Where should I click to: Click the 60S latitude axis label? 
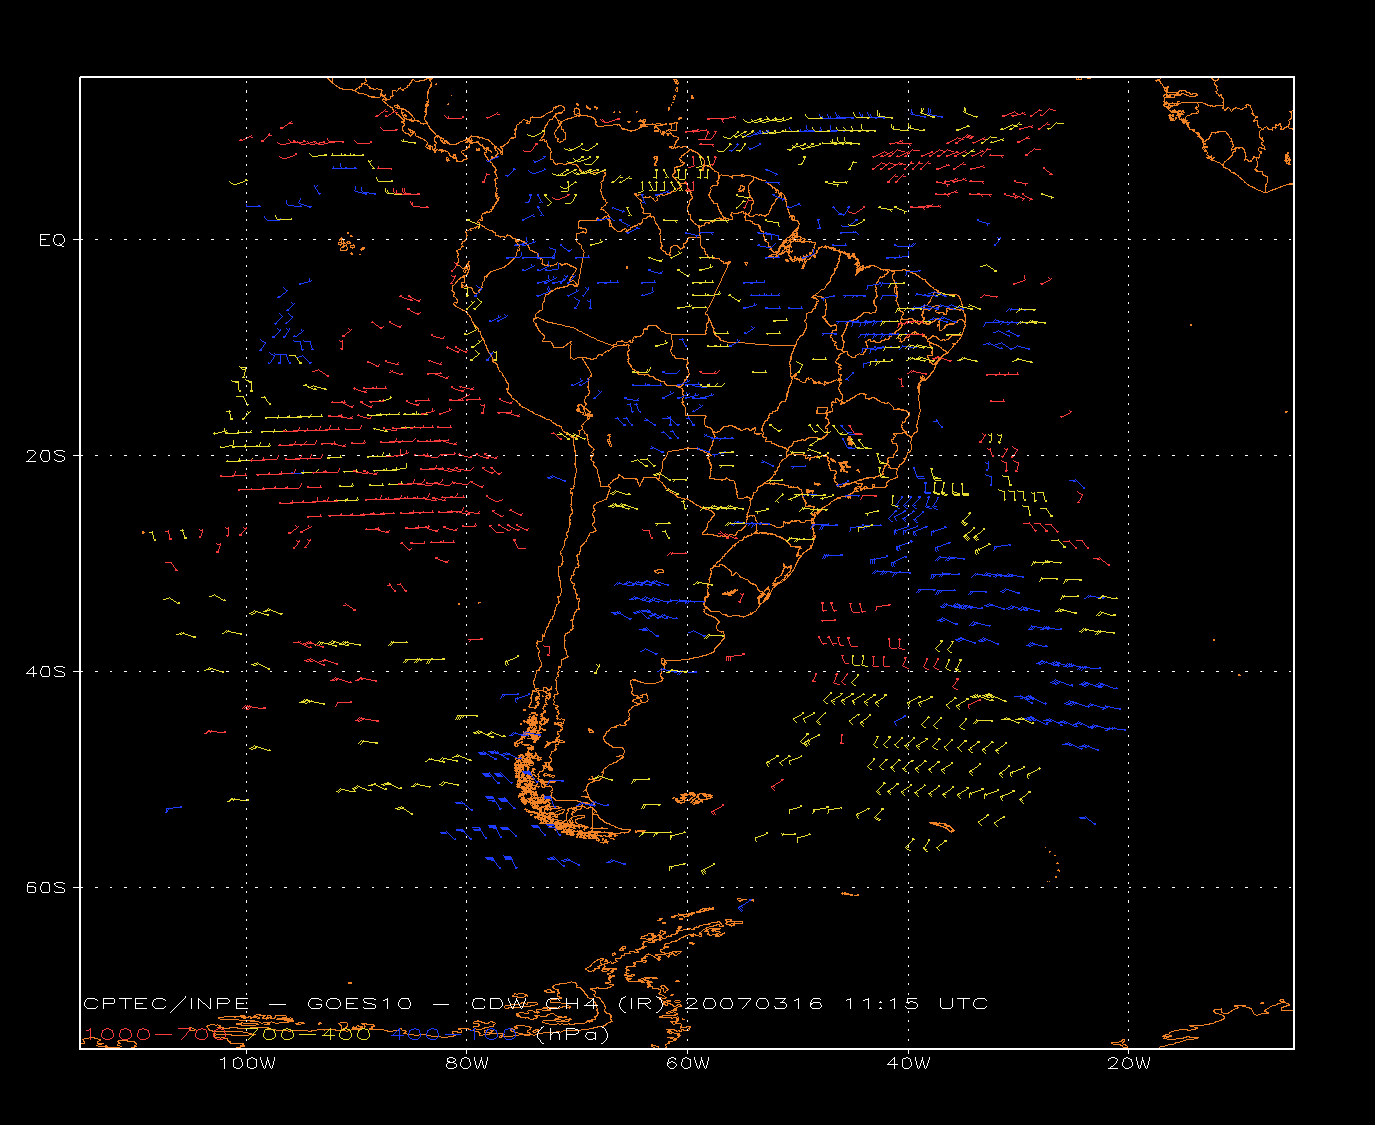pyautogui.click(x=45, y=888)
